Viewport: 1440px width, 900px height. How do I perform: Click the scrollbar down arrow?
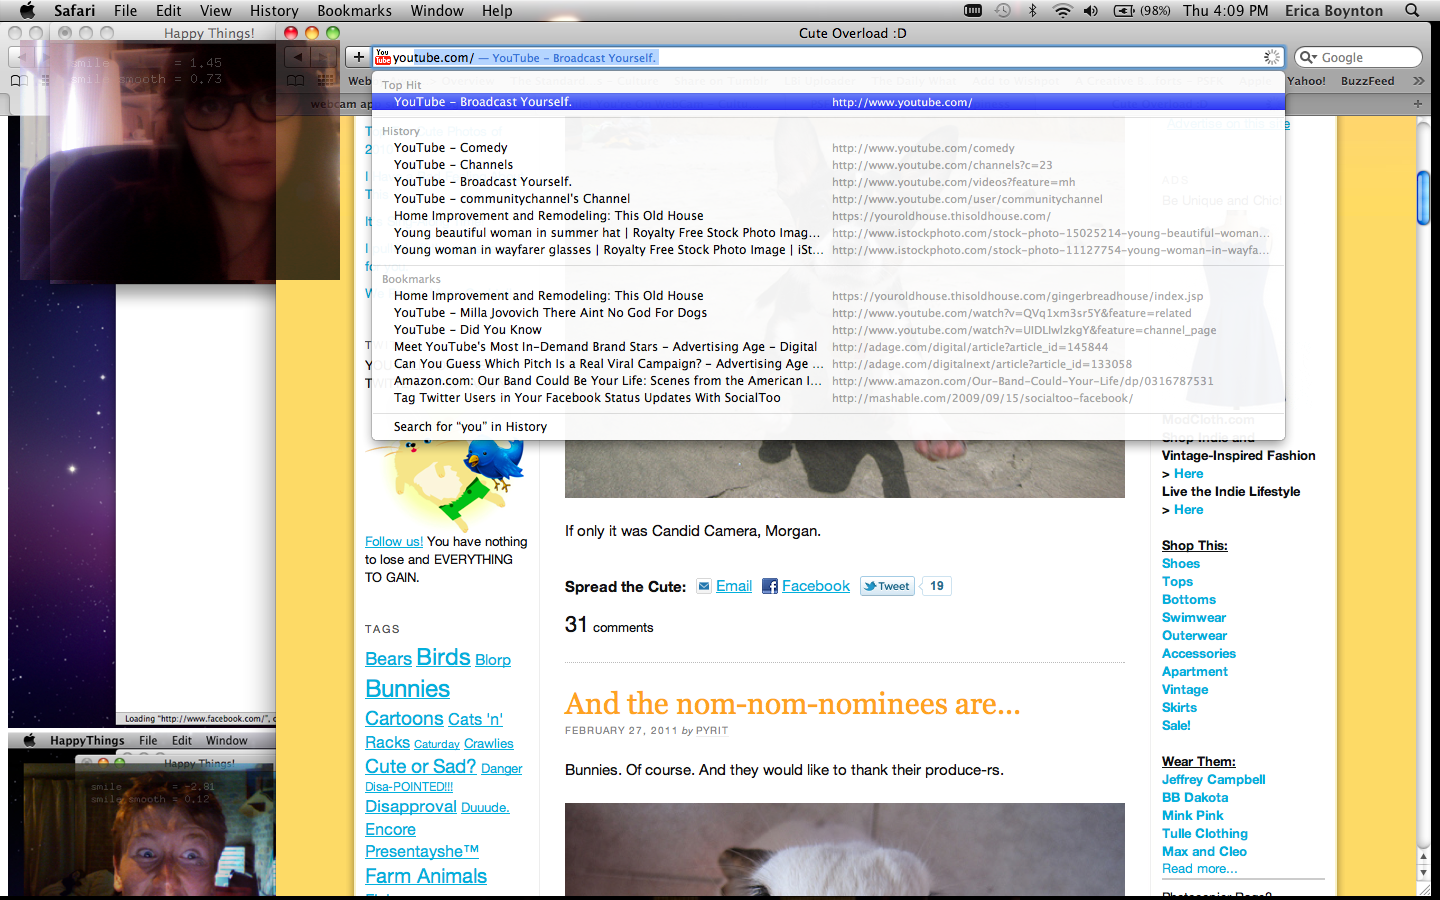pyautogui.click(x=1423, y=873)
